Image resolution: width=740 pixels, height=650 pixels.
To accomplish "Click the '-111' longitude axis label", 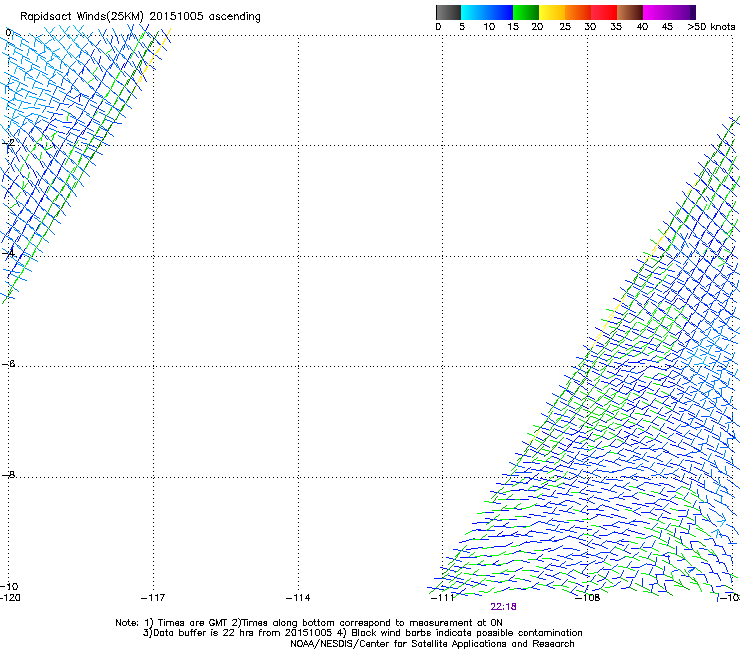I will (442, 598).
